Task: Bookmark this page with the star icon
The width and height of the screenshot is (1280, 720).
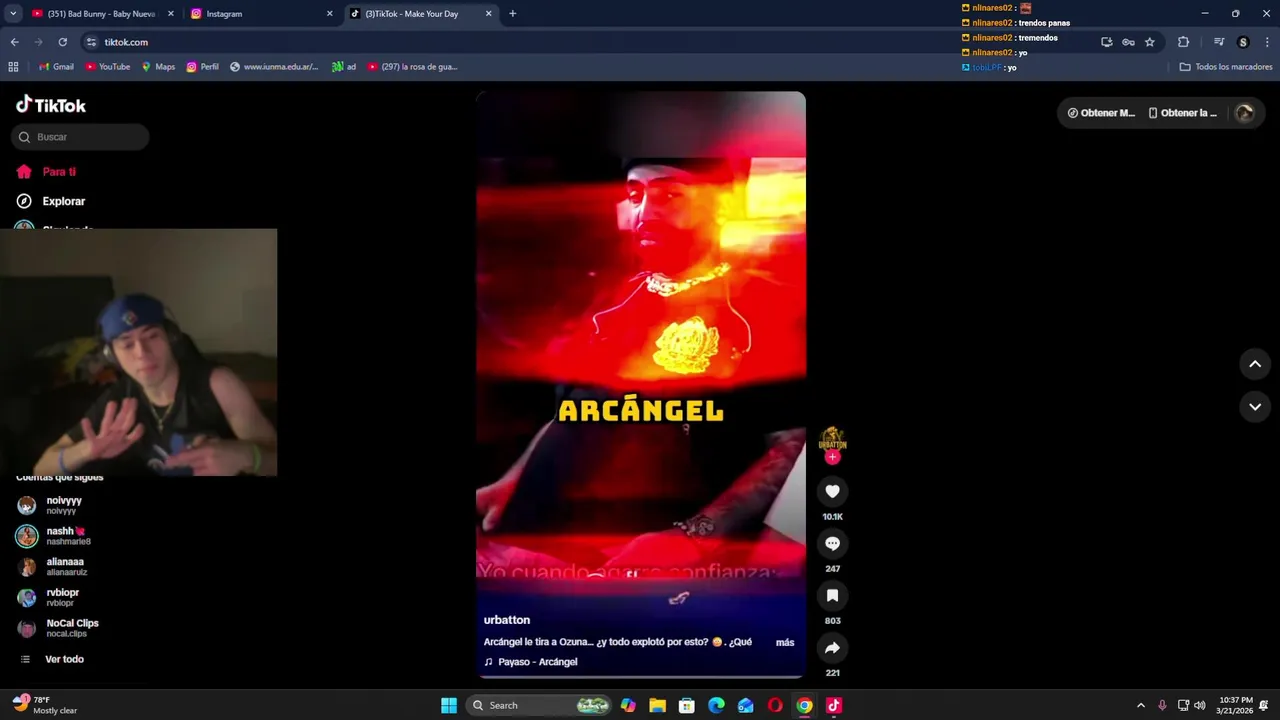Action: [x=1150, y=42]
